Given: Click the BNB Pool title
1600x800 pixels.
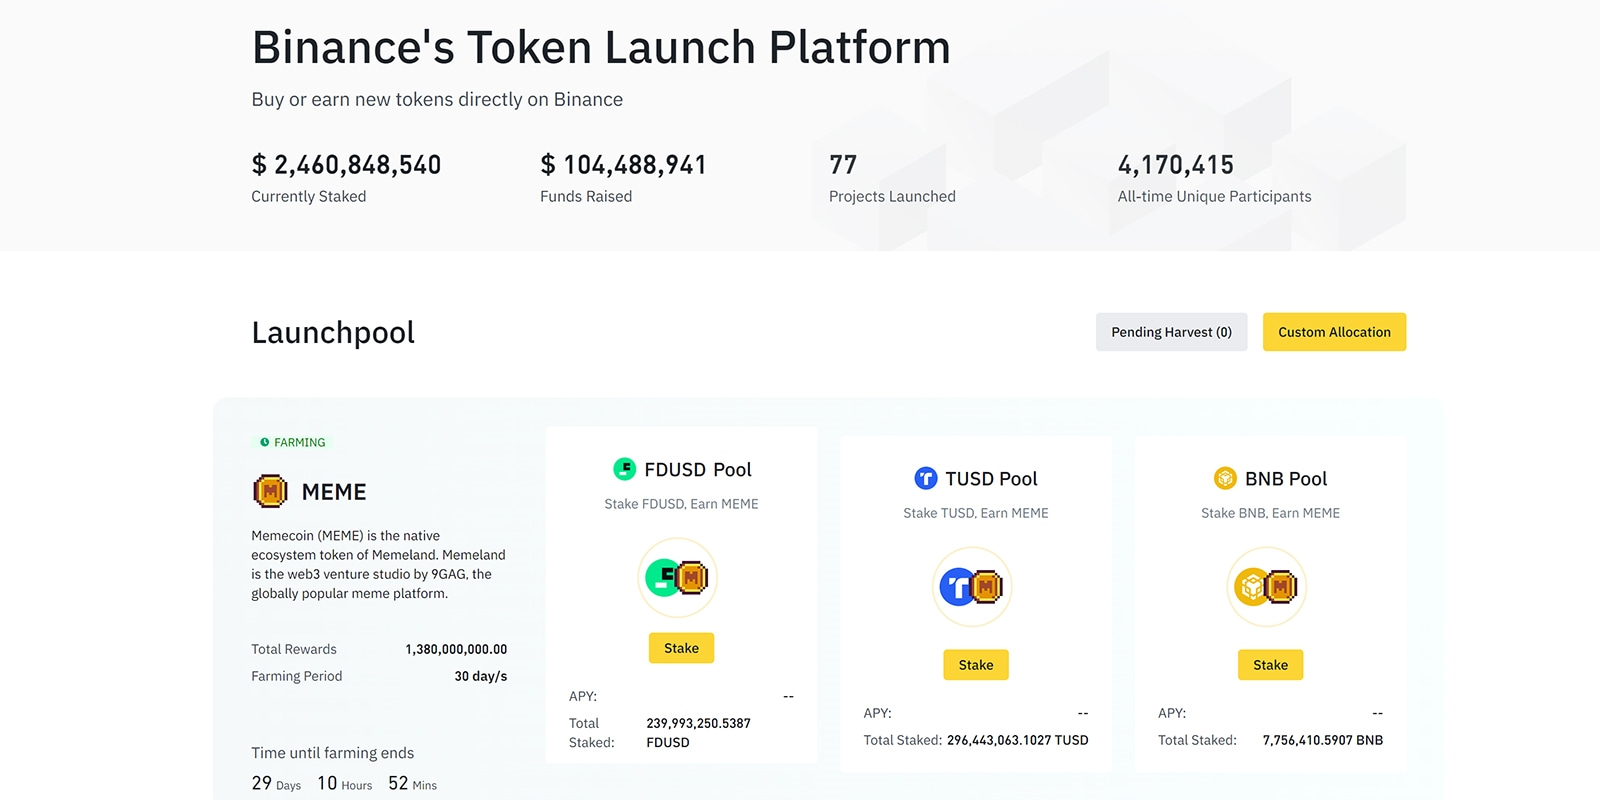Looking at the screenshot, I should point(1286,479).
